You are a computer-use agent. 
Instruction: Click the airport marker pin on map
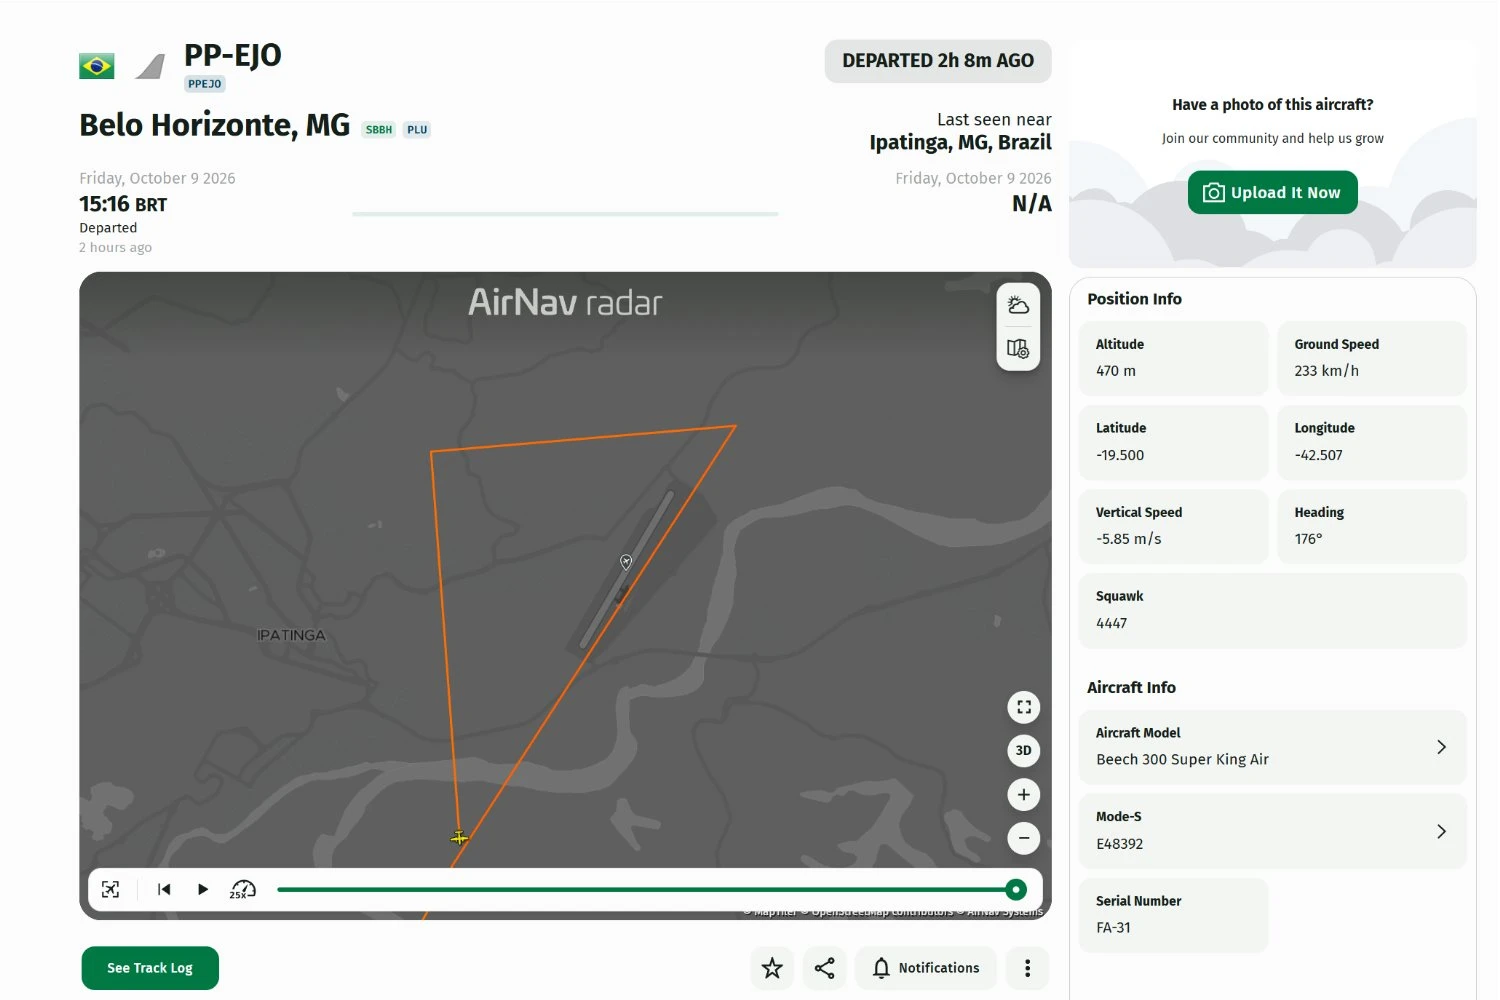[626, 562]
